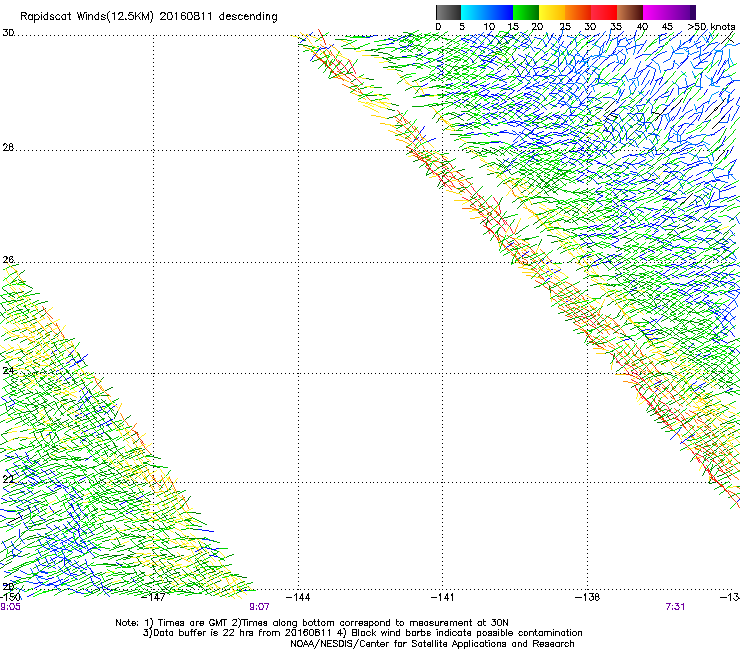Screen dimensions: 740x650
Task: Click the latitude label '22' on left axis
Action: click(8, 479)
